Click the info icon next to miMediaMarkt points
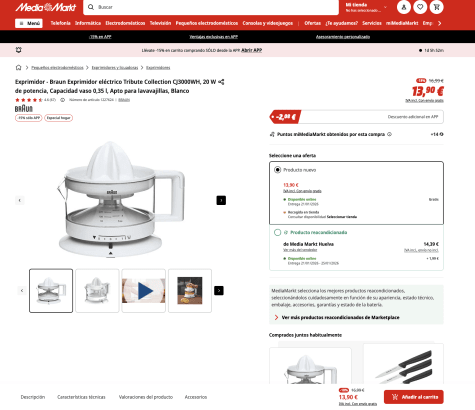The height and width of the screenshot is (410, 475). click(389, 134)
